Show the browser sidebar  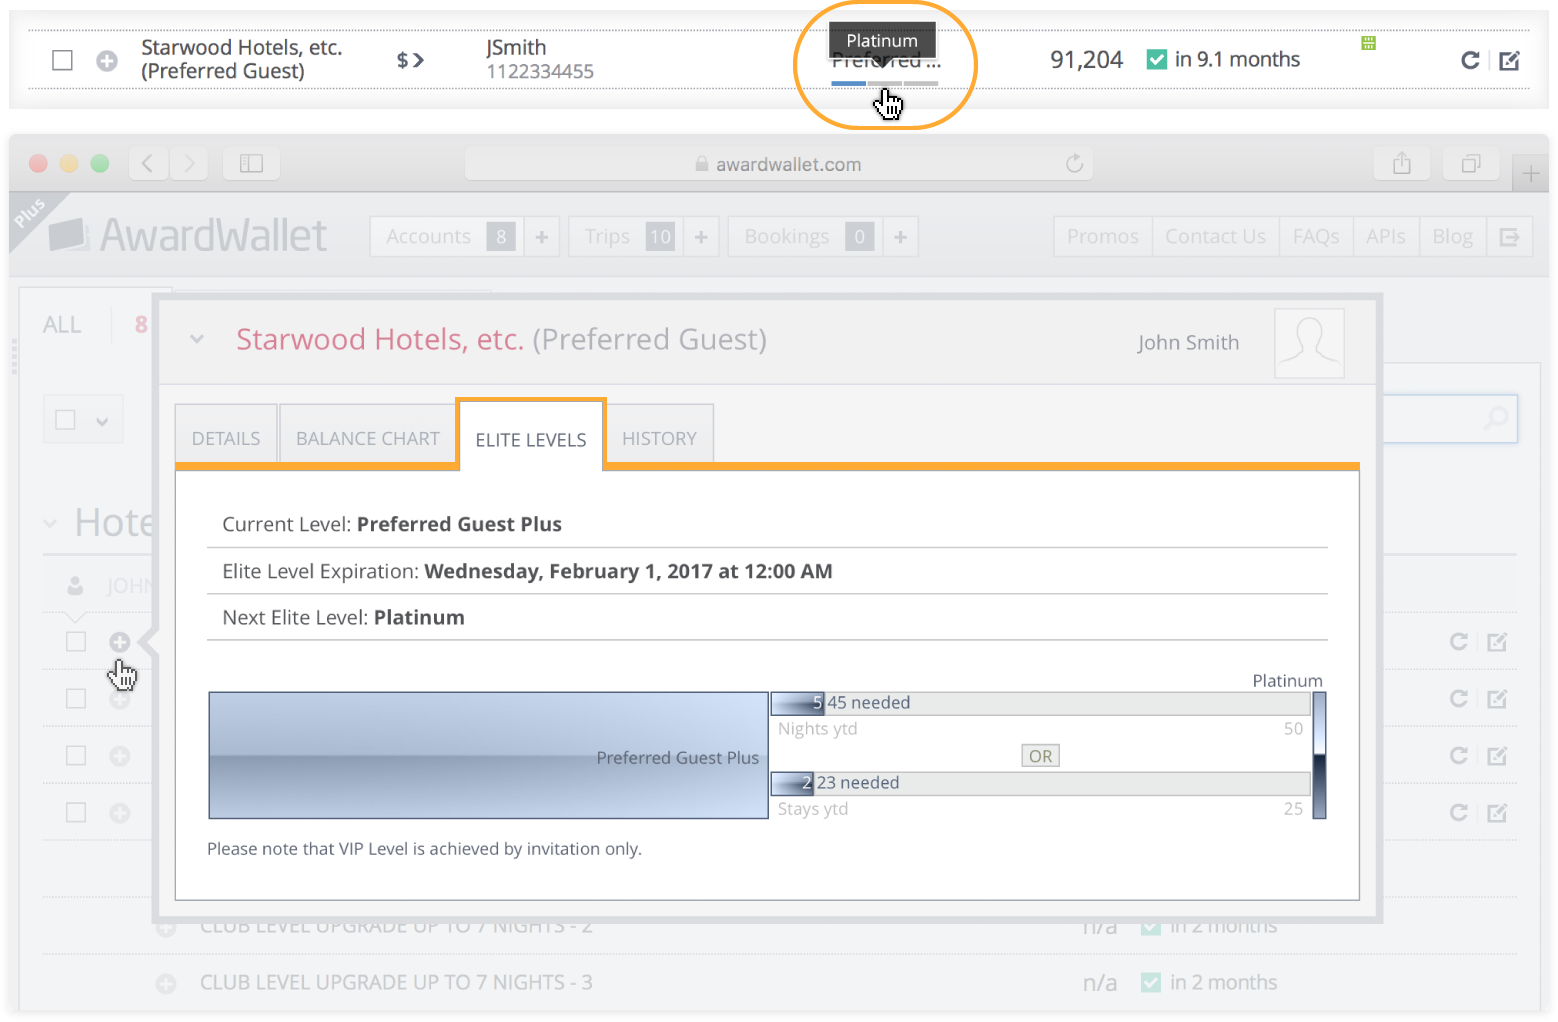click(251, 163)
